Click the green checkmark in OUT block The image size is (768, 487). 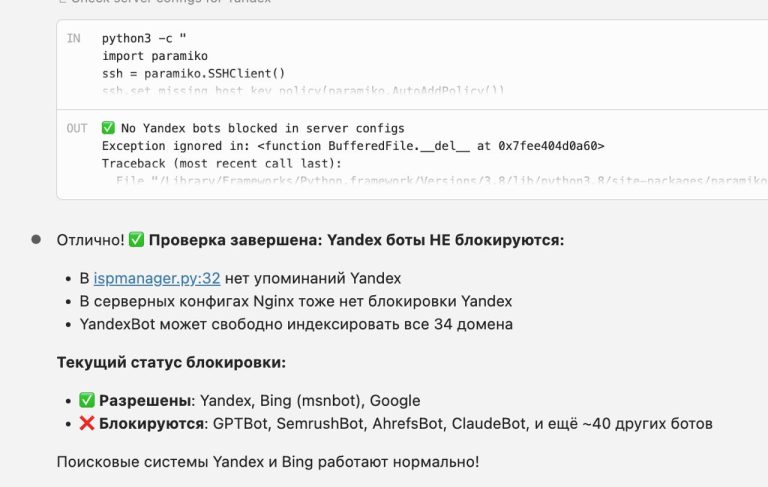[x=108, y=128]
